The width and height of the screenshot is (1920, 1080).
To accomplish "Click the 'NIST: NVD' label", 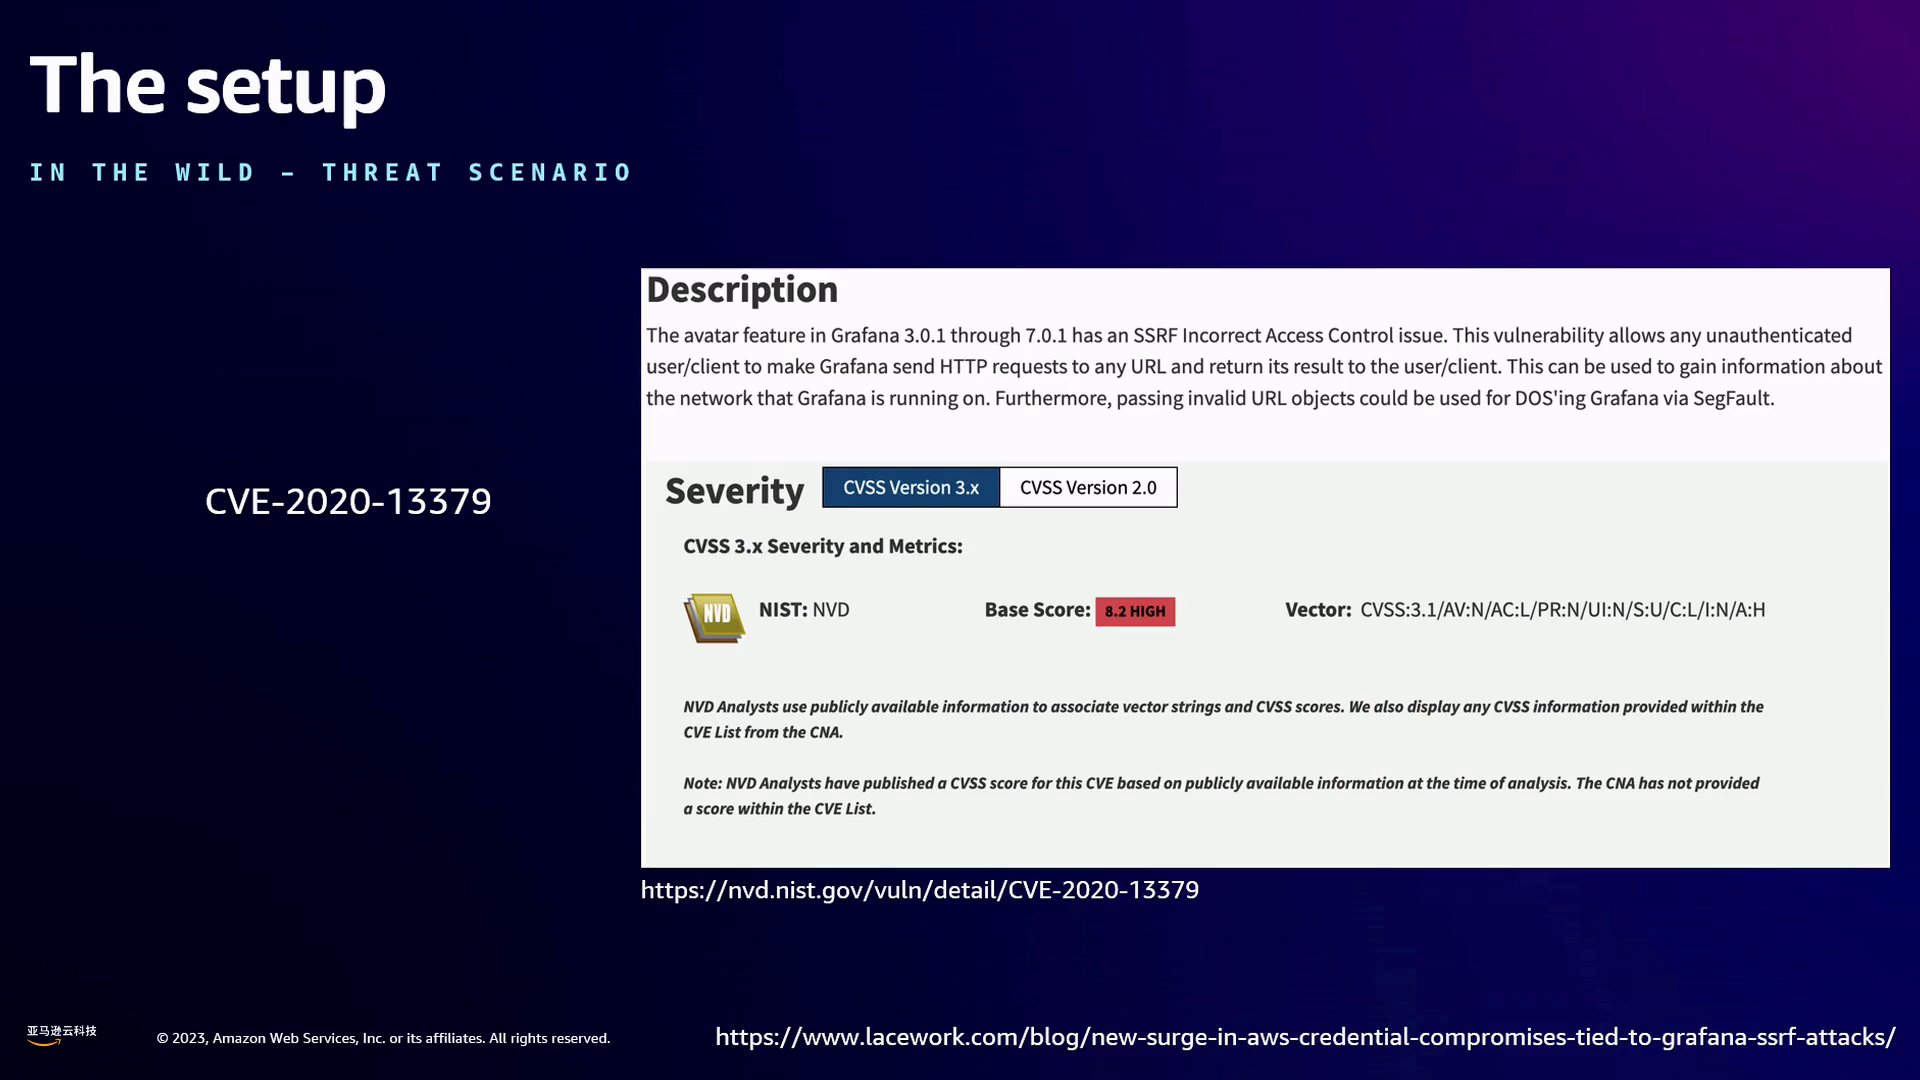I will point(804,609).
